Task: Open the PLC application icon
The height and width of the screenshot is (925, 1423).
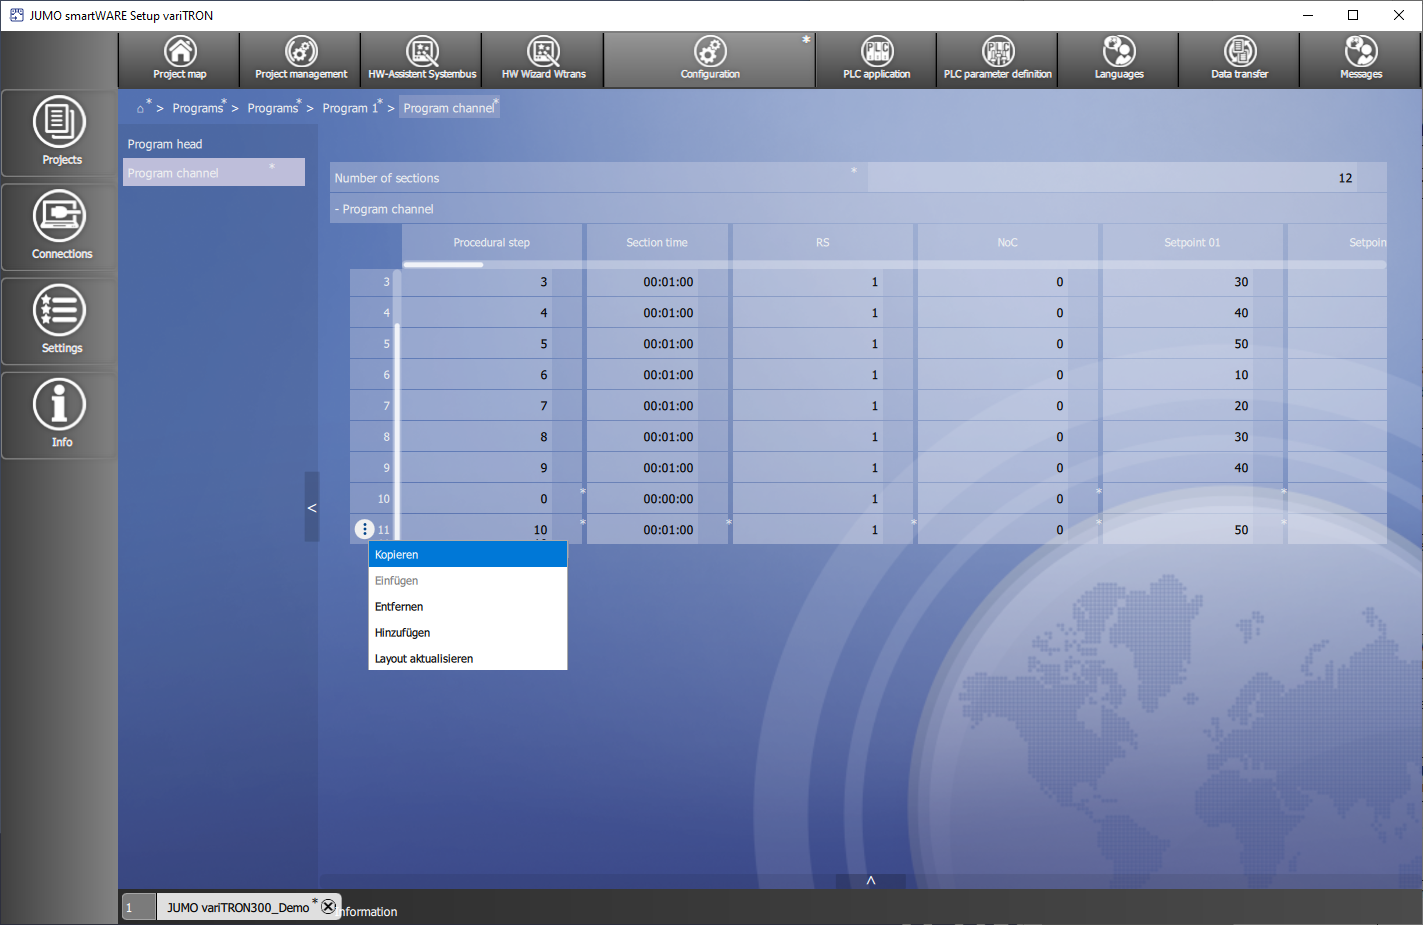Action: [x=876, y=59]
